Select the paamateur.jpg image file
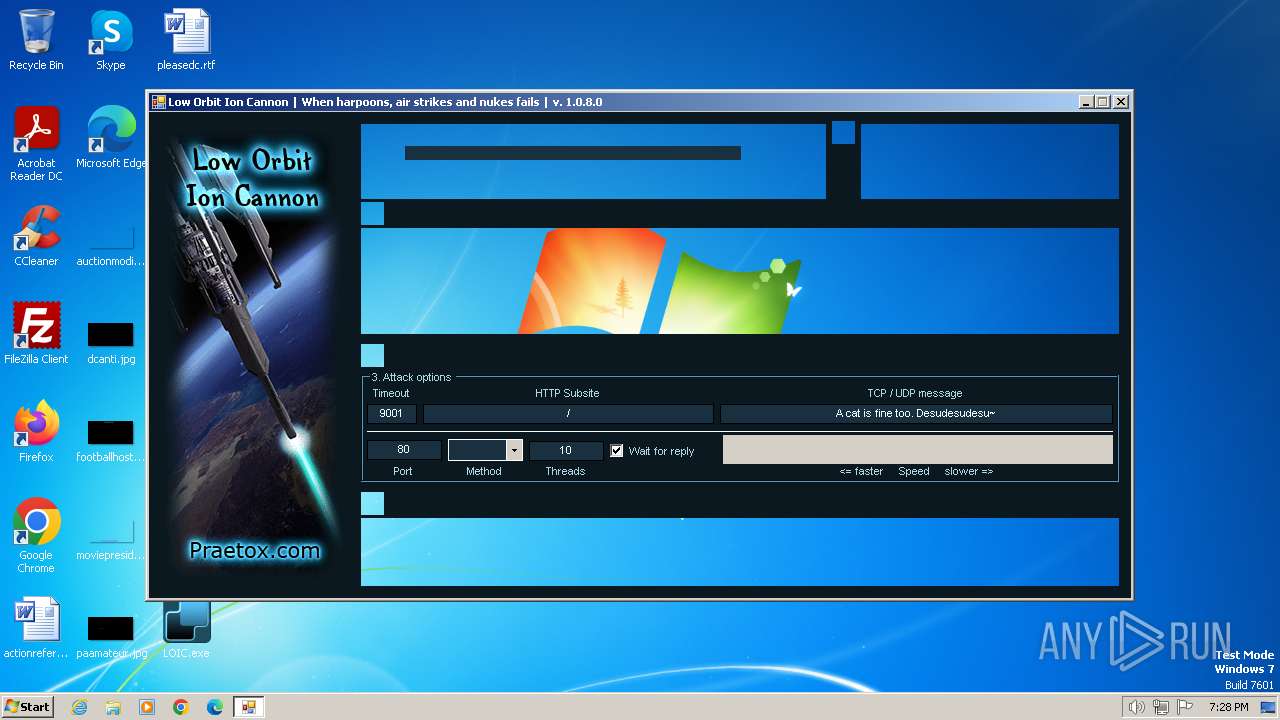This screenshot has width=1280, height=720. (110, 636)
